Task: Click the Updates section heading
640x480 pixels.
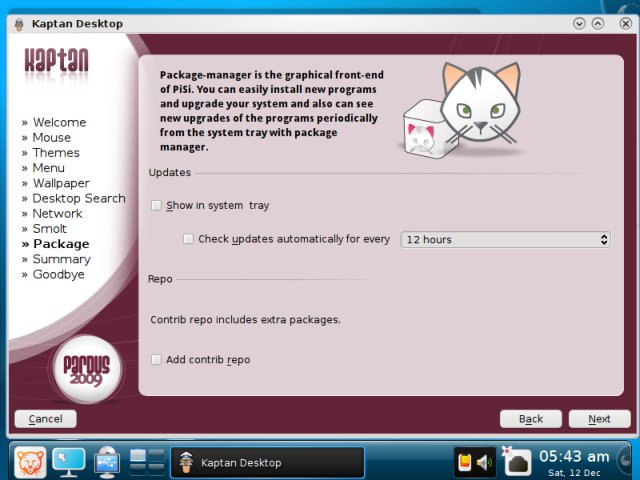Action: point(169,173)
